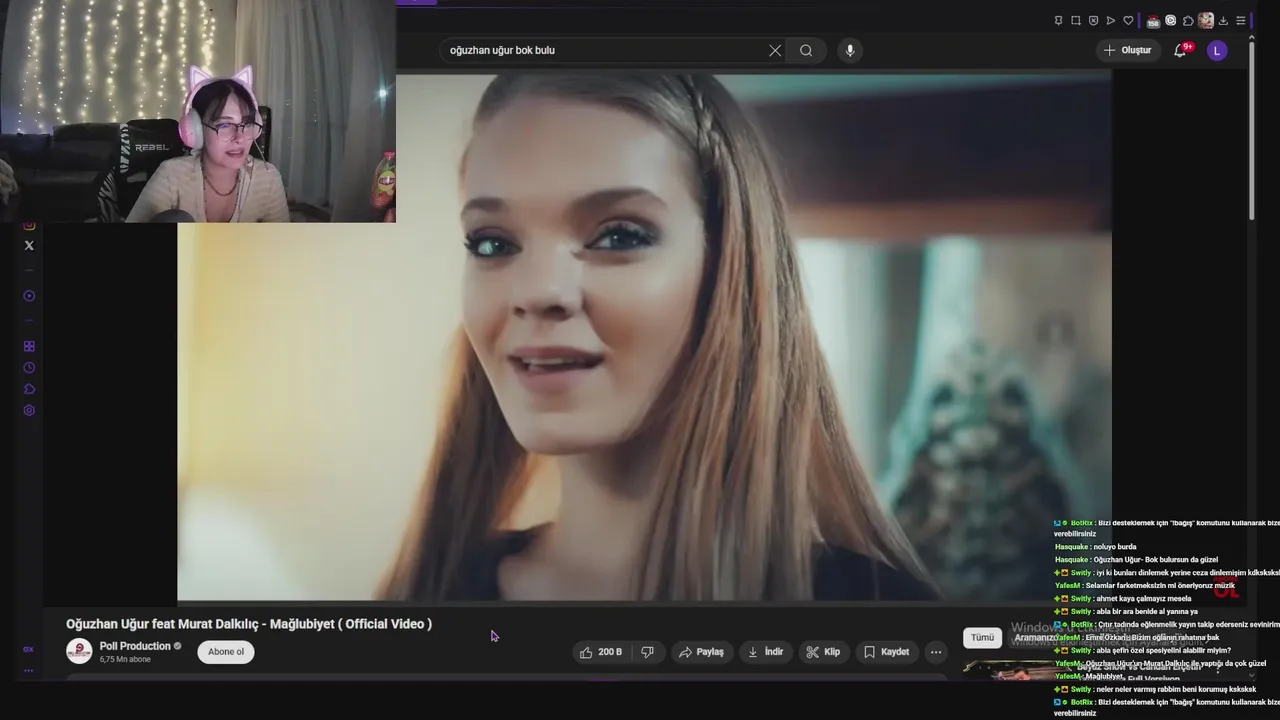Click the send/flow arrow icon in toolbar
This screenshot has width=1280, height=720.
[x=1110, y=20]
